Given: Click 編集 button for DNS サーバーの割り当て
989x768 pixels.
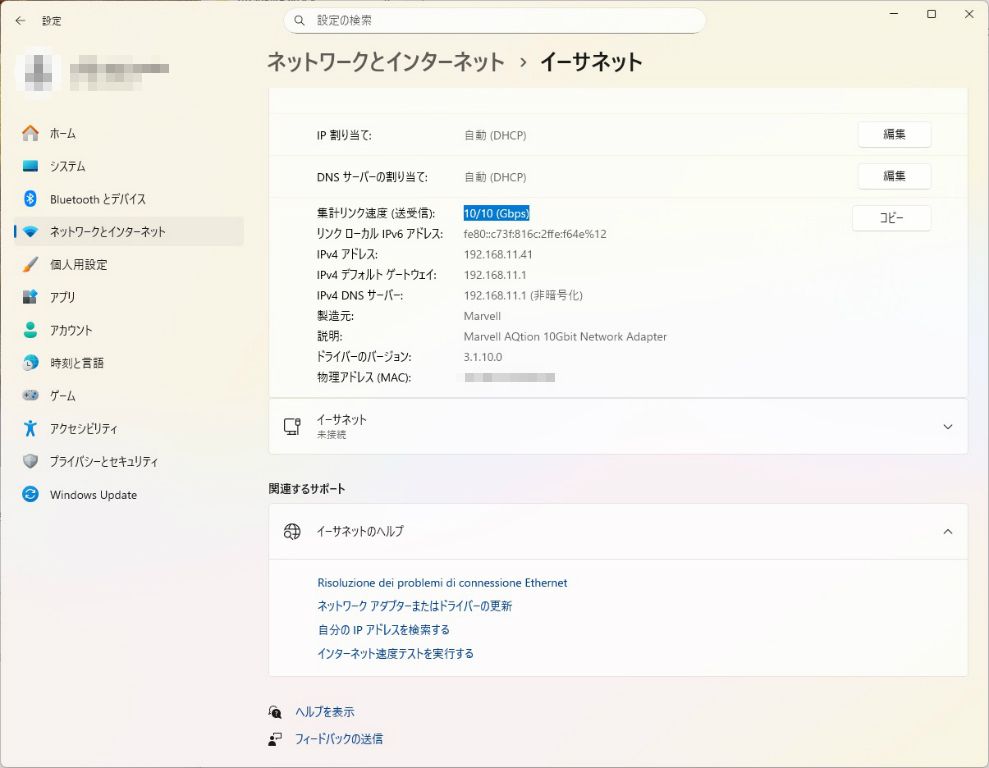Looking at the screenshot, I should [894, 176].
